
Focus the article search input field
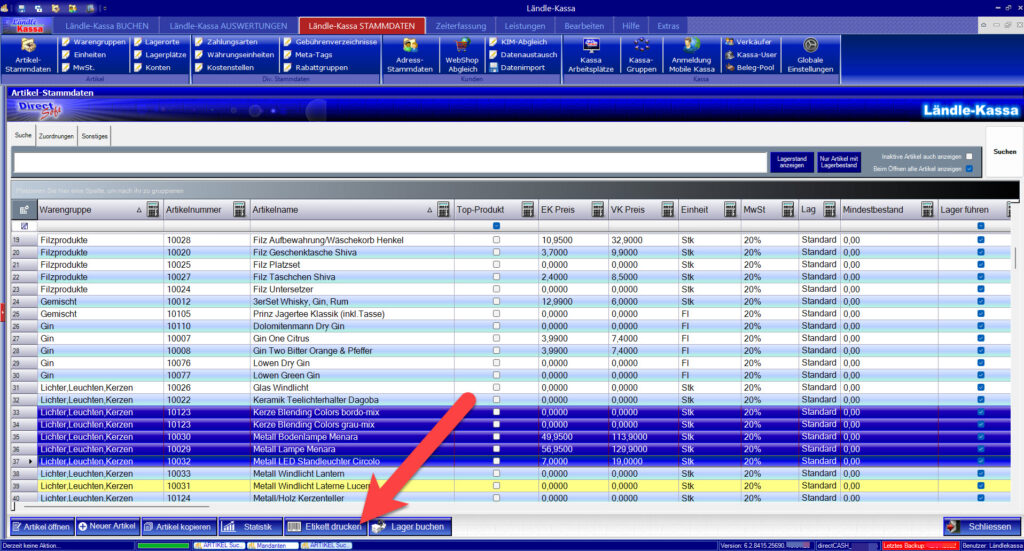click(391, 163)
